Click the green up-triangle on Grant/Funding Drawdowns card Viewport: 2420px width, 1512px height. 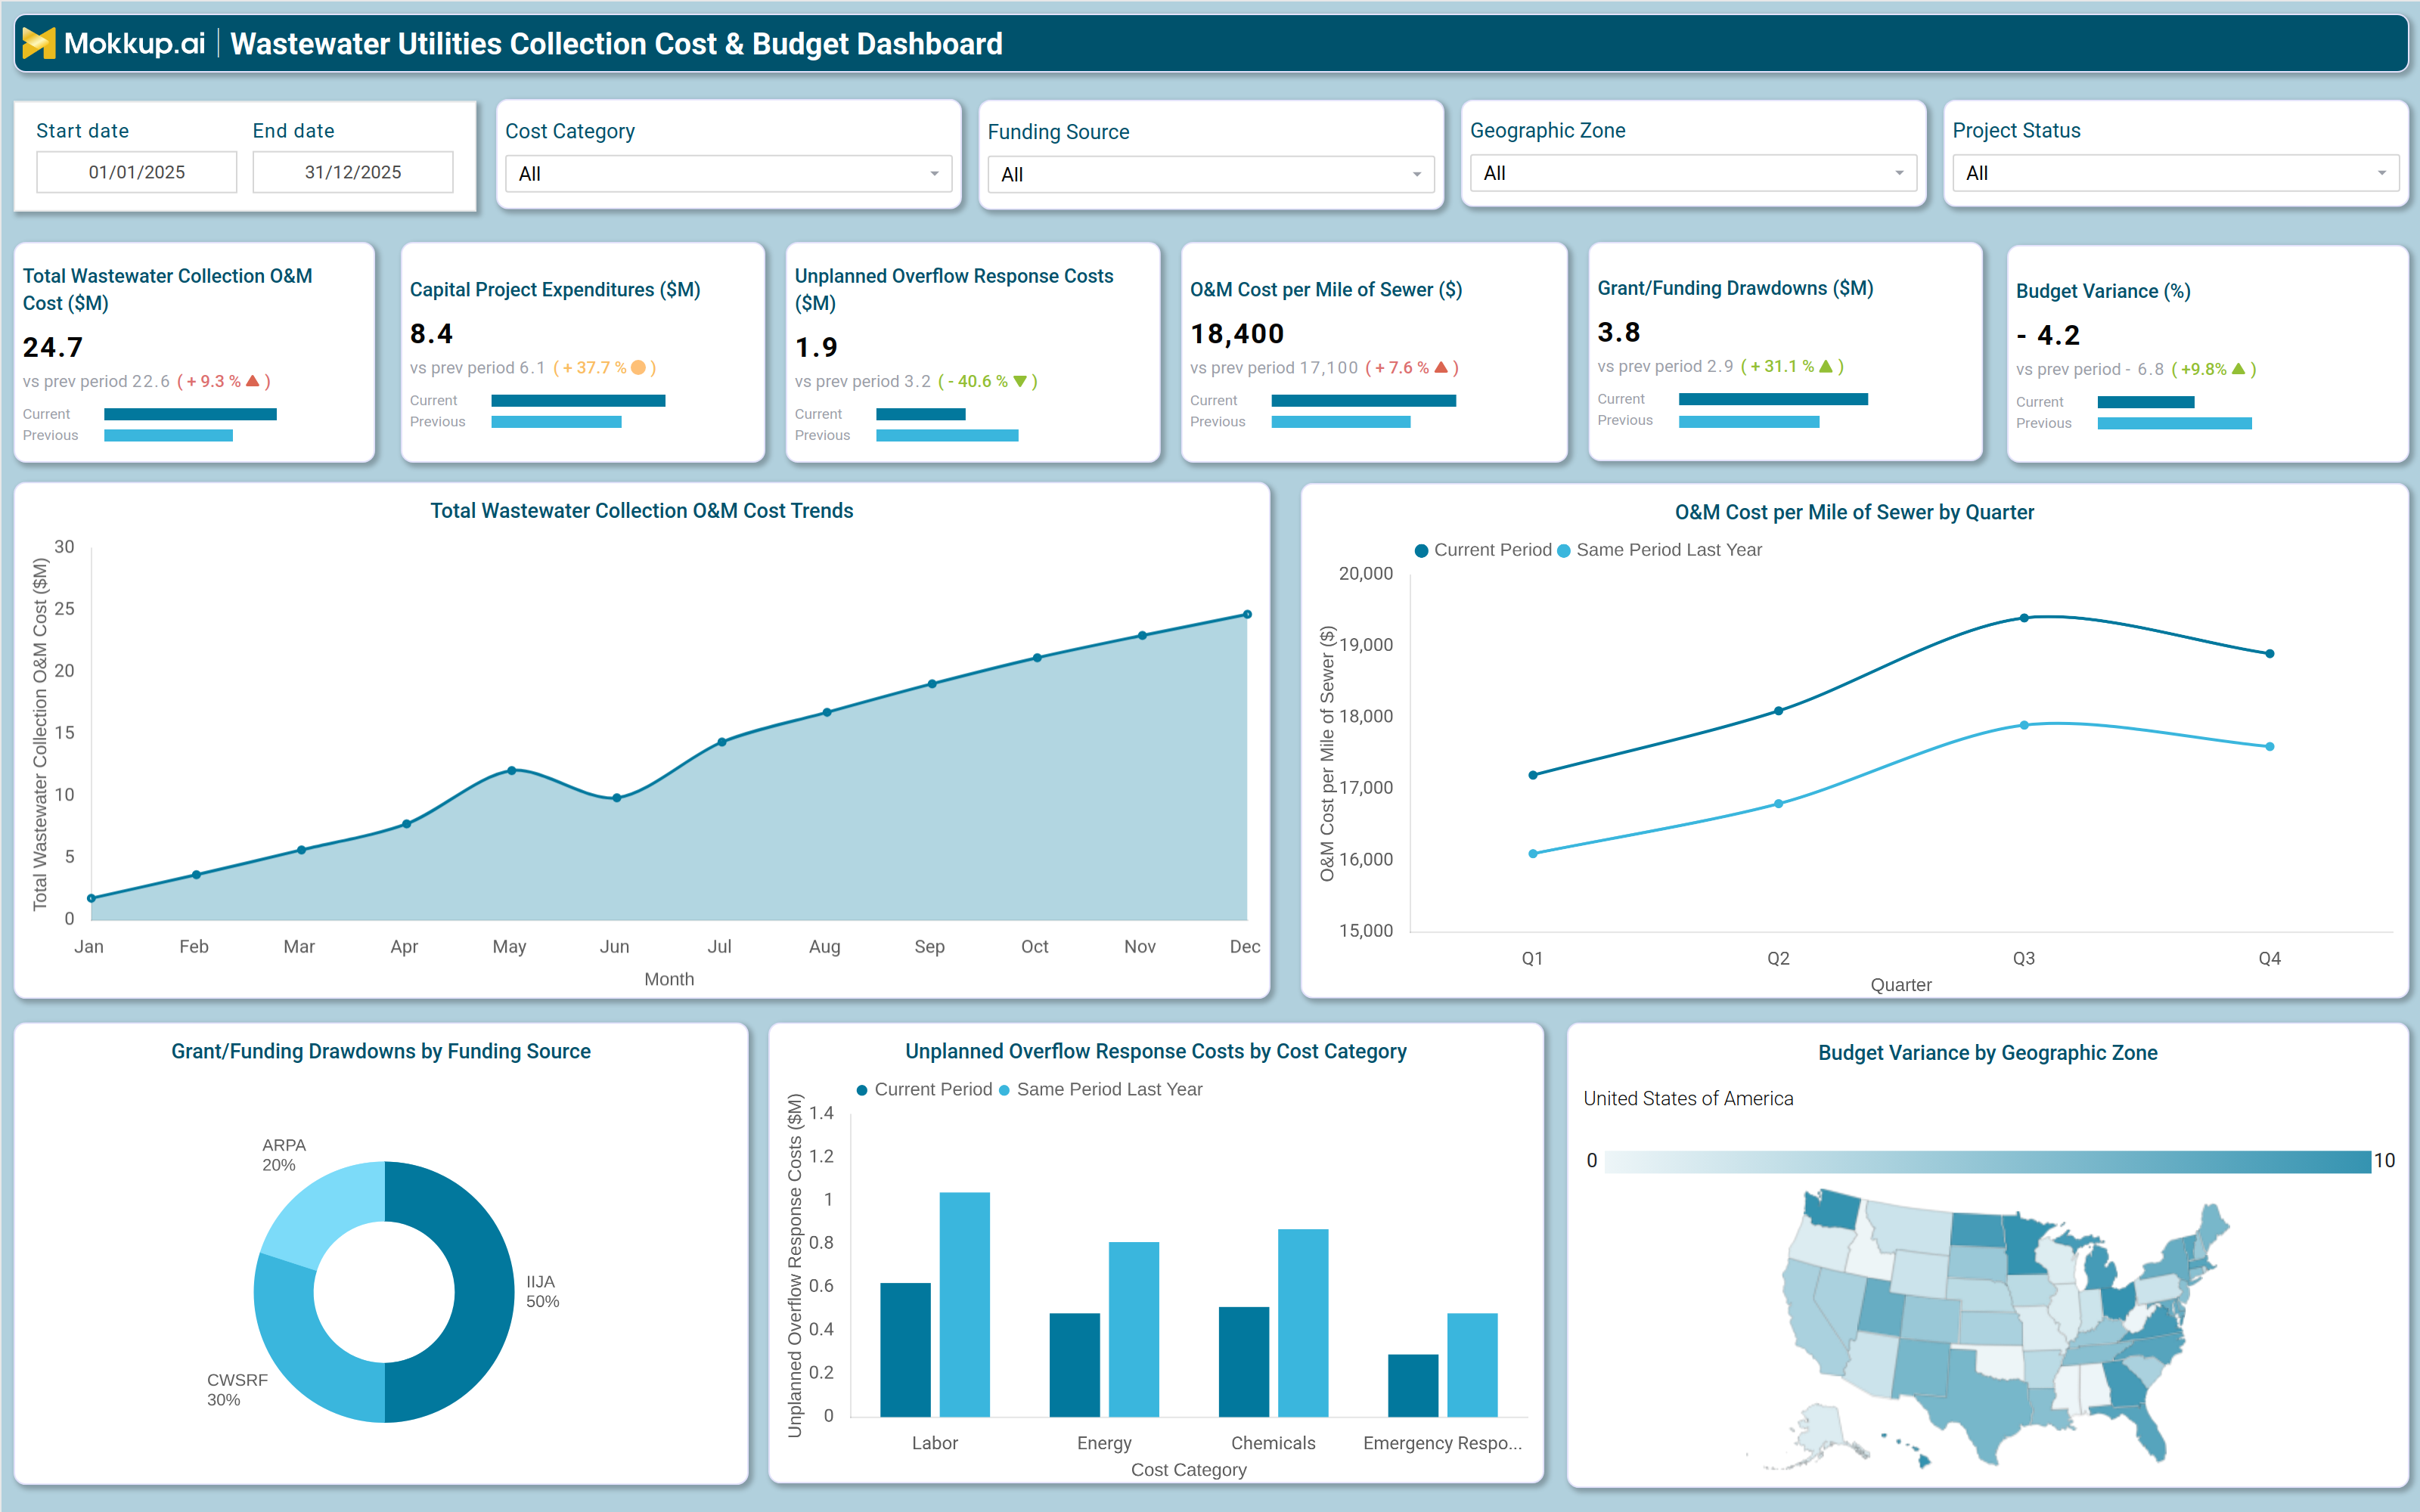1826,366
